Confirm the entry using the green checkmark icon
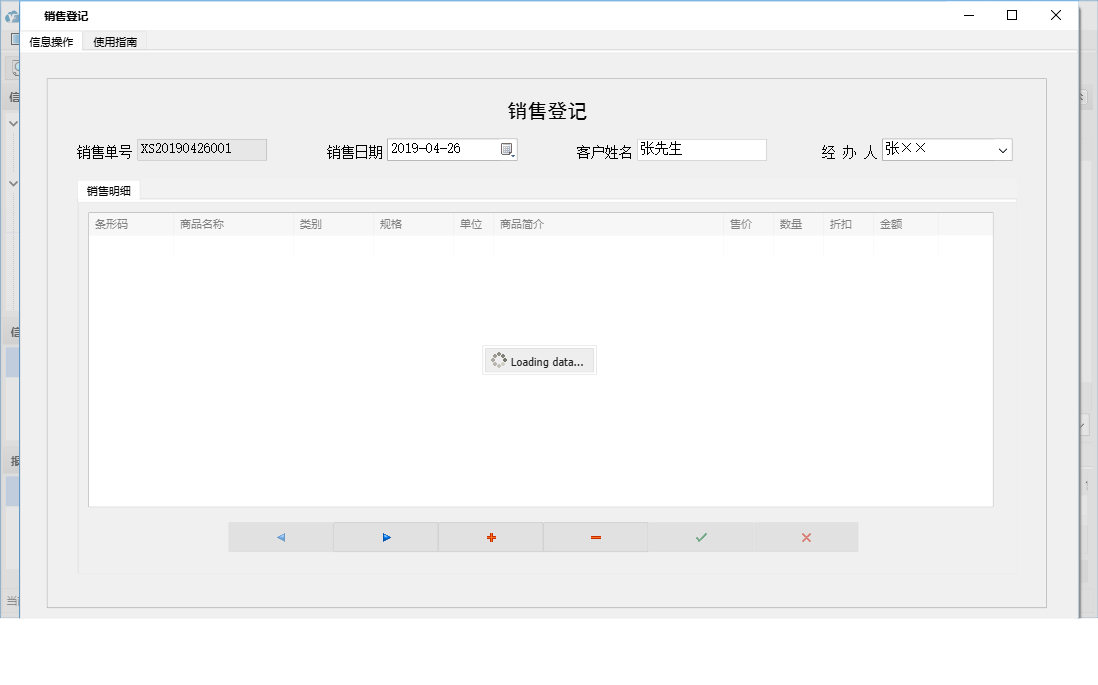This screenshot has height=685, width=1098. 700,537
